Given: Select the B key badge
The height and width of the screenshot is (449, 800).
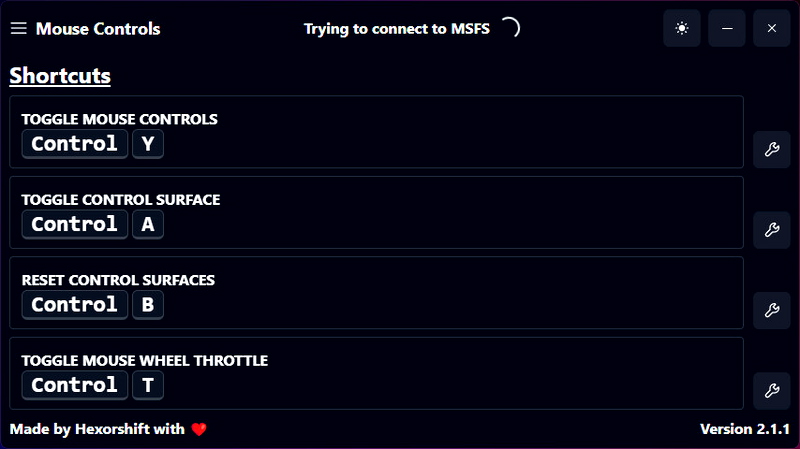Looking at the screenshot, I should [x=148, y=304].
